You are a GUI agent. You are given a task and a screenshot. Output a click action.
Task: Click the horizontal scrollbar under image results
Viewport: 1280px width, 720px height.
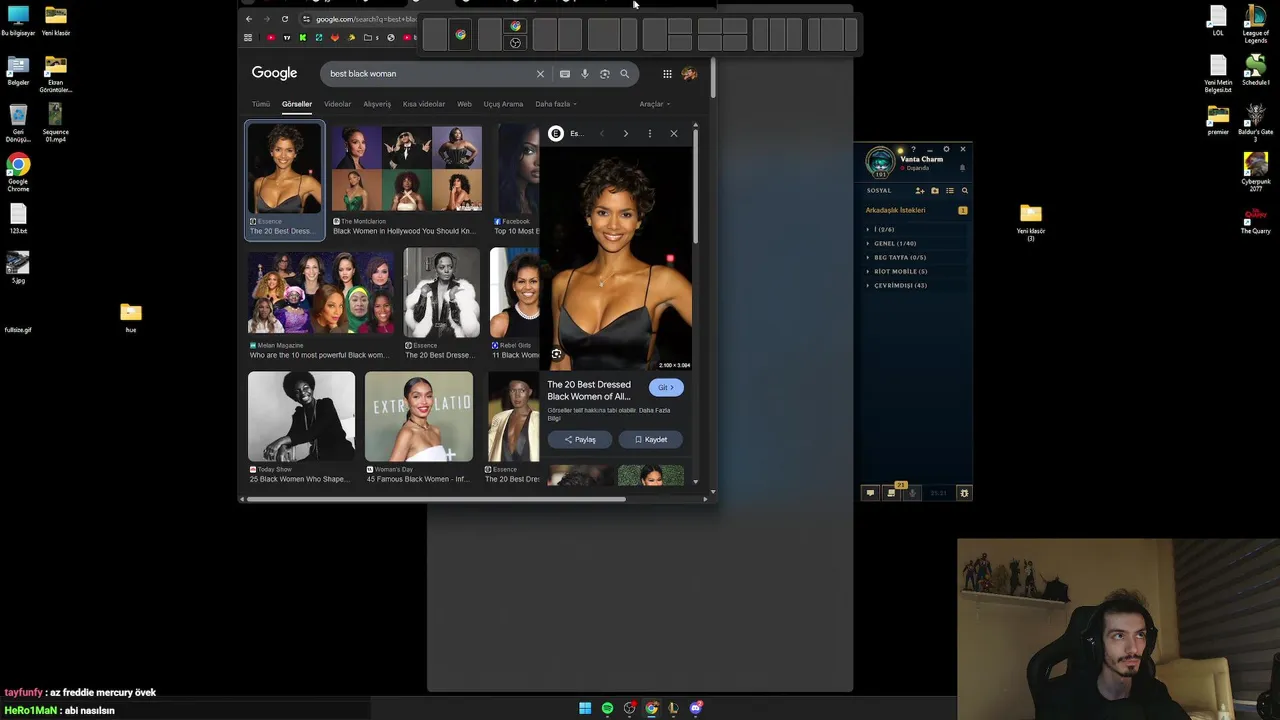pyautogui.click(x=437, y=499)
